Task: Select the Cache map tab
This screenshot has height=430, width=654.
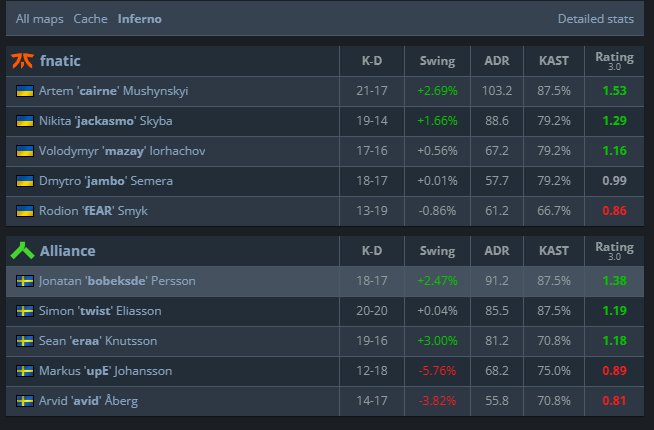Action: [x=91, y=19]
